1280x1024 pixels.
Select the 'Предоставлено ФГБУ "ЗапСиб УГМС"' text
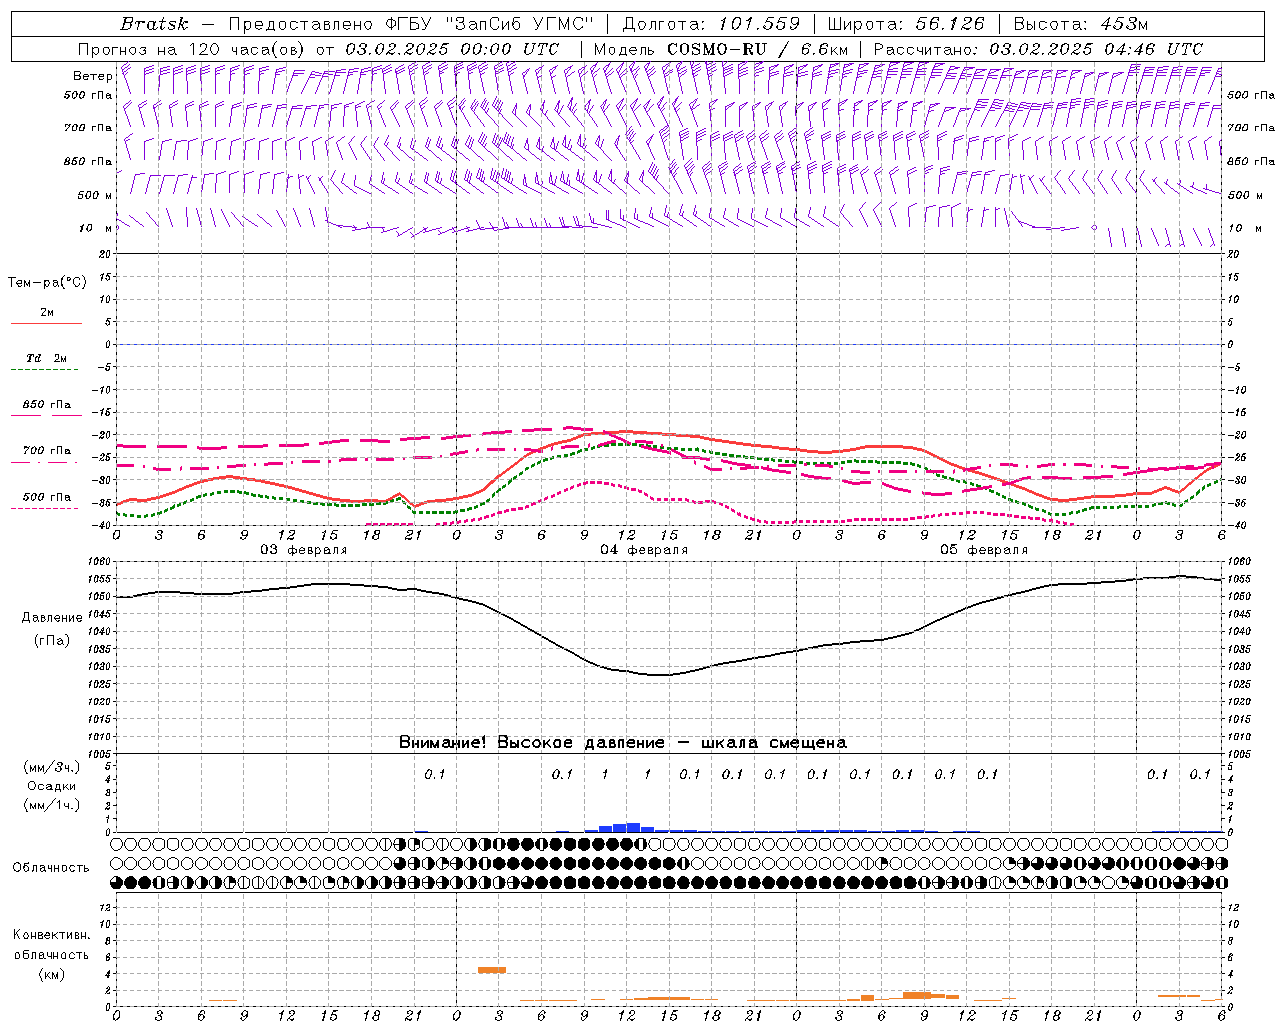[412, 24]
